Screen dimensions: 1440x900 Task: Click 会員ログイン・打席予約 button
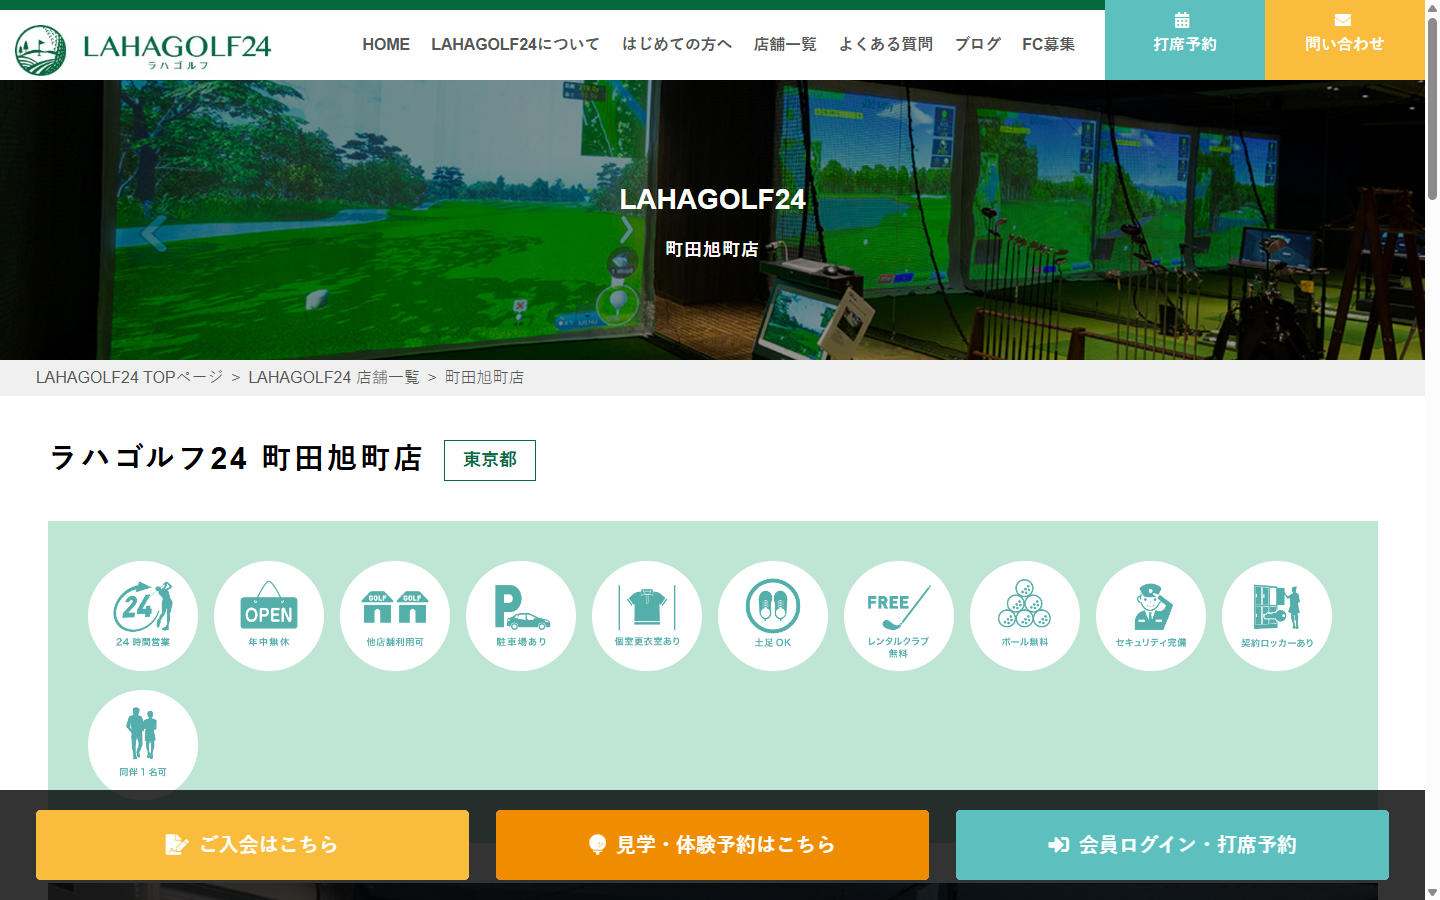tap(1172, 845)
